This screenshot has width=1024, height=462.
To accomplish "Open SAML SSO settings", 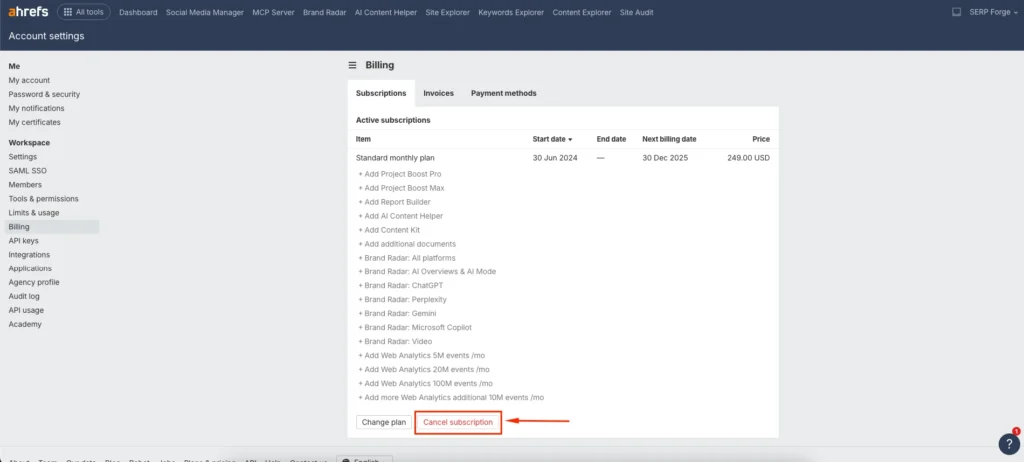I will tap(27, 171).
